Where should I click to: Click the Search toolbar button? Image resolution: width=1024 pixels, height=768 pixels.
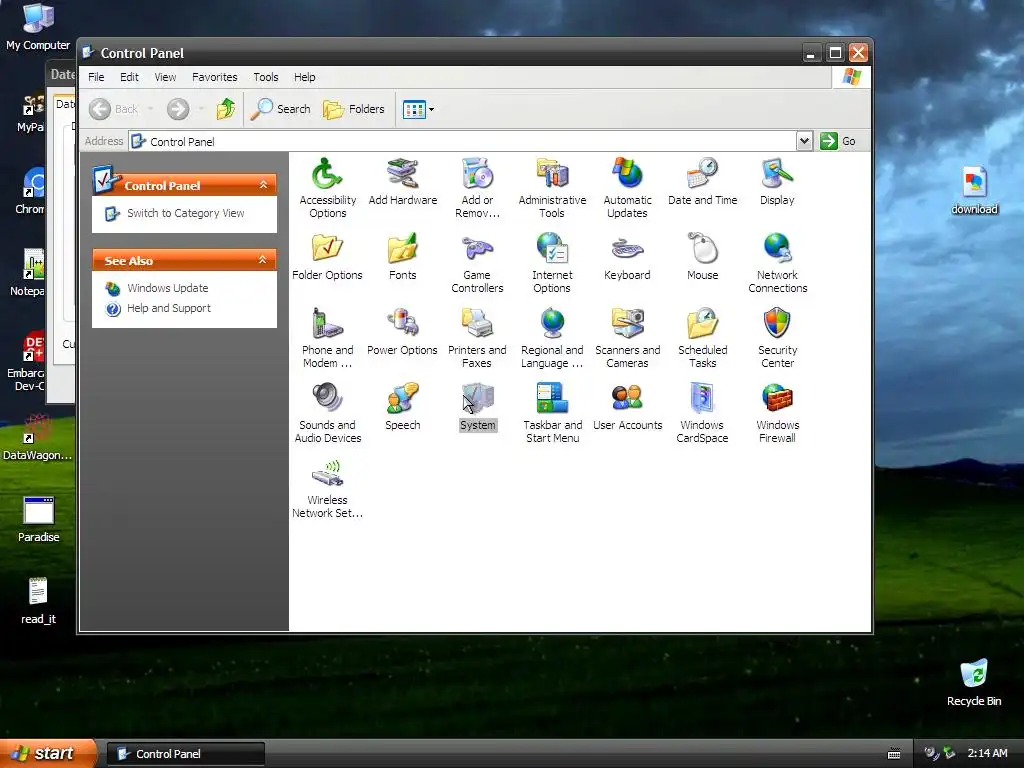click(281, 109)
